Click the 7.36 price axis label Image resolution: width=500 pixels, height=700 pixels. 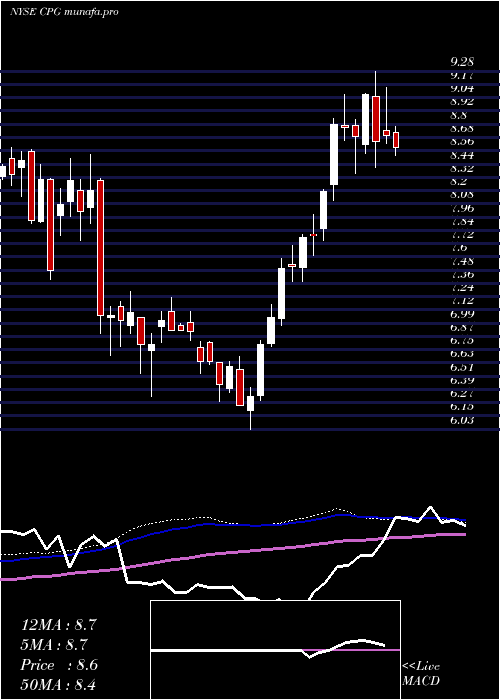462,275
